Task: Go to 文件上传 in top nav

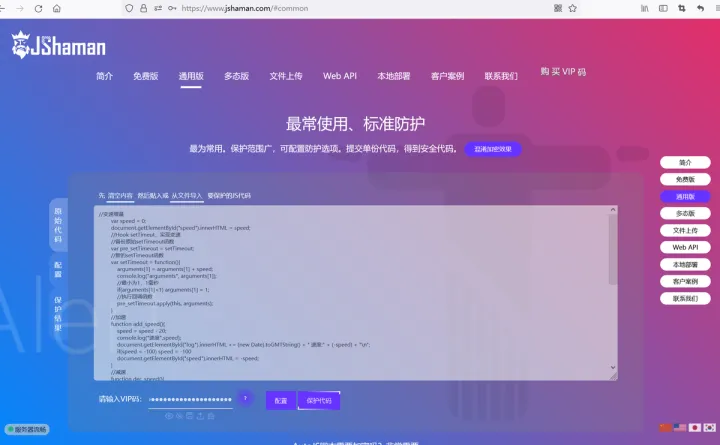Action: pyautogui.click(x=286, y=76)
